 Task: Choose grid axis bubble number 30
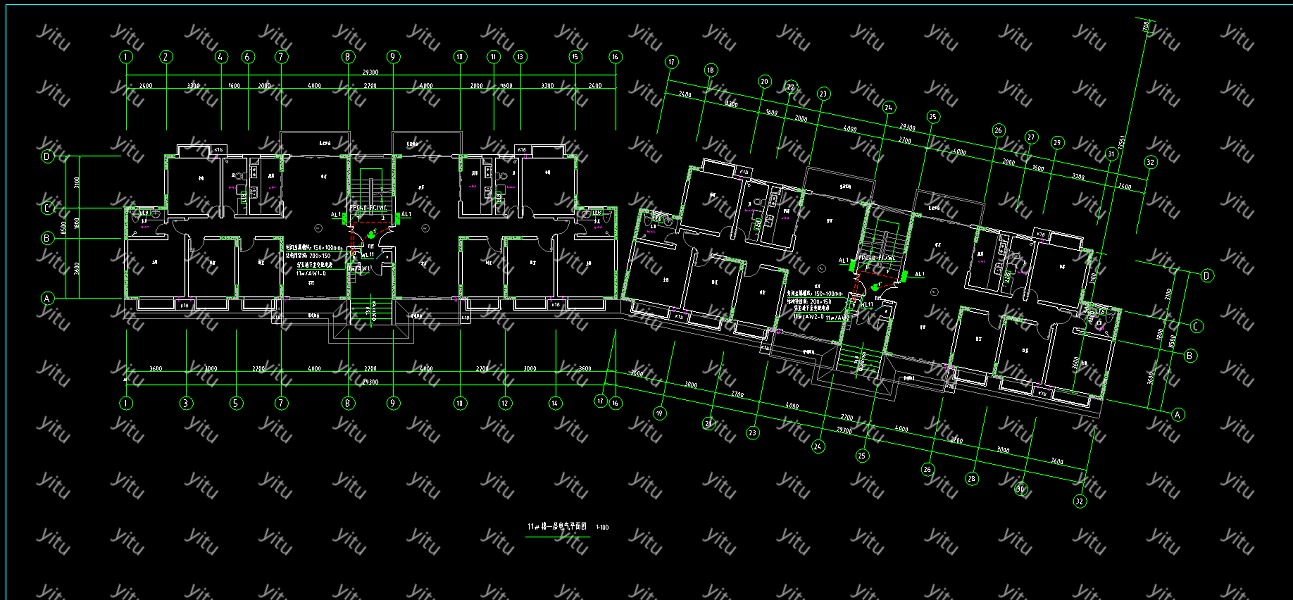point(1021,490)
